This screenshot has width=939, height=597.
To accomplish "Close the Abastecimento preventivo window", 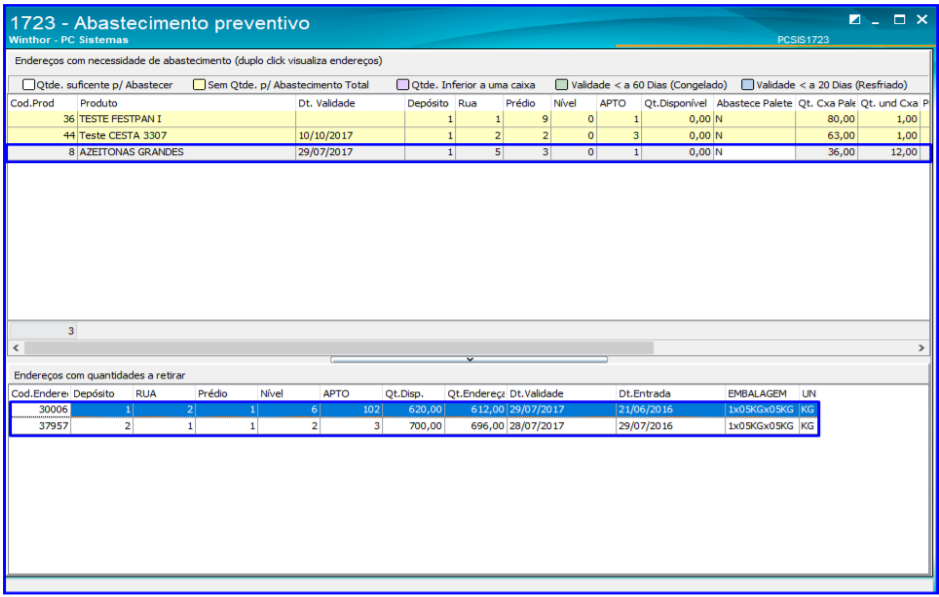I will pyautogui.click(x=922, y=20).
